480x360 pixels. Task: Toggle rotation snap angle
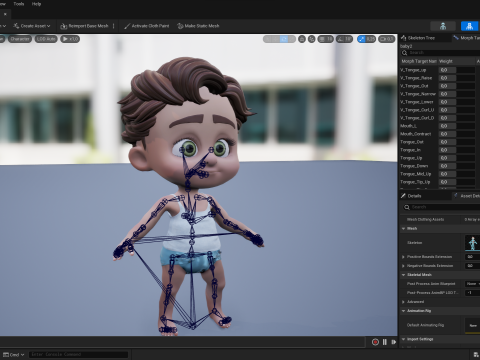click(x=340, y=39)
